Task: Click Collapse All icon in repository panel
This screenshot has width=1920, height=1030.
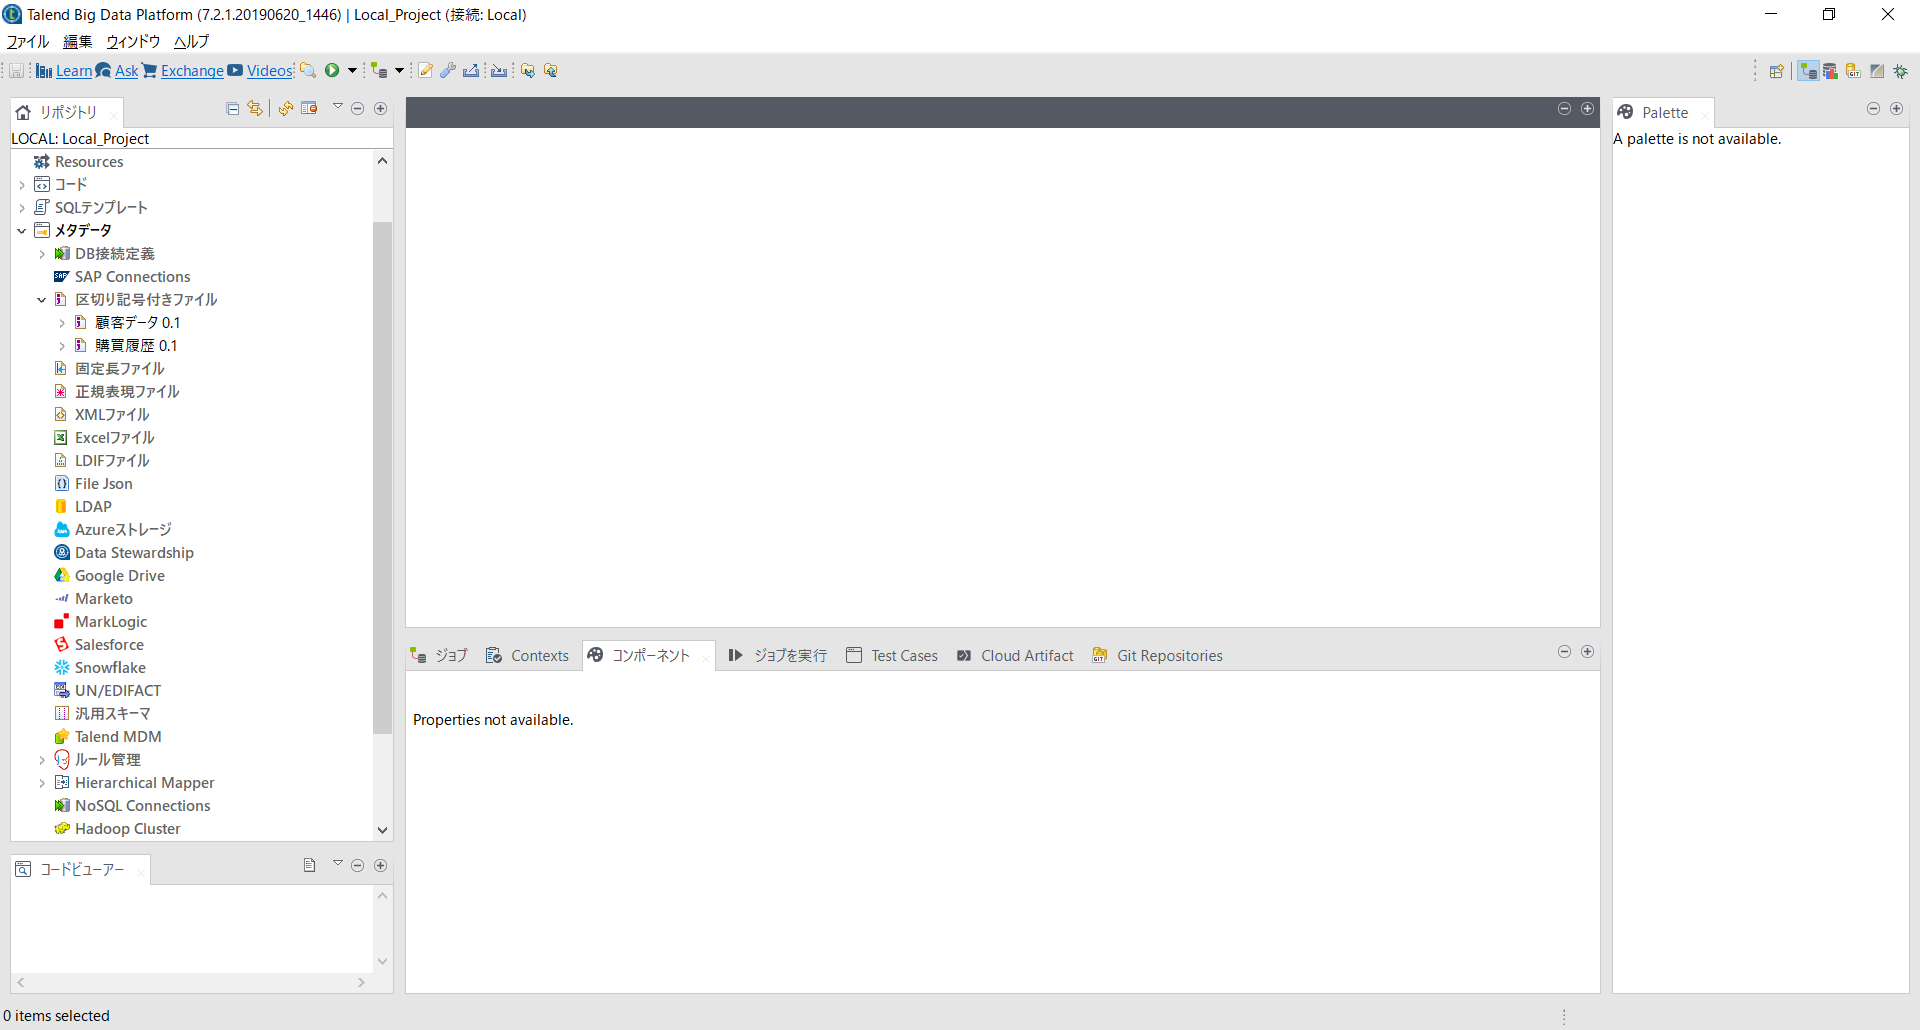Action: [233, 109]
